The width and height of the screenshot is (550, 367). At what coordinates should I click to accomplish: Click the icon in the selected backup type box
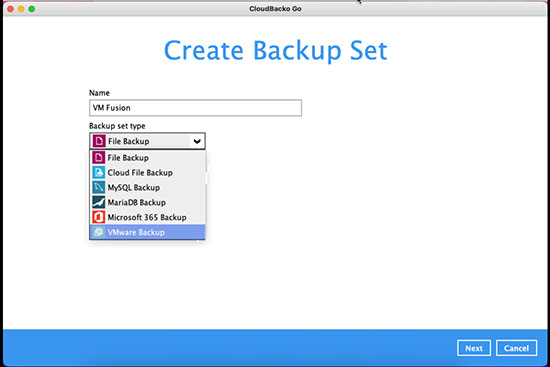(99, 141)
